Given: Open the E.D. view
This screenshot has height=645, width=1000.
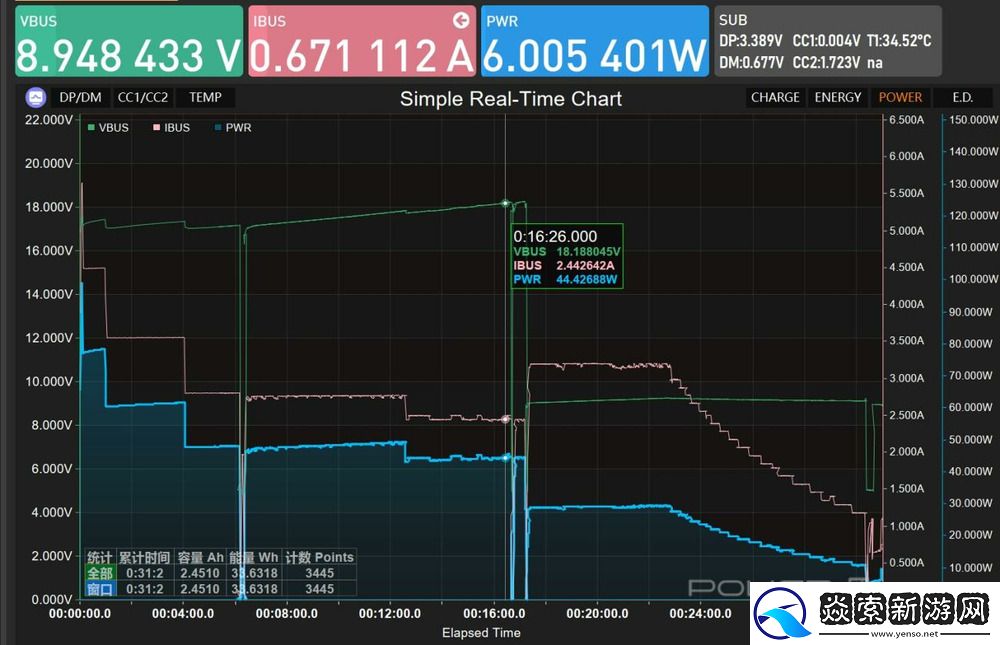Looking at the screenshot, I should (x=962, y=98).
